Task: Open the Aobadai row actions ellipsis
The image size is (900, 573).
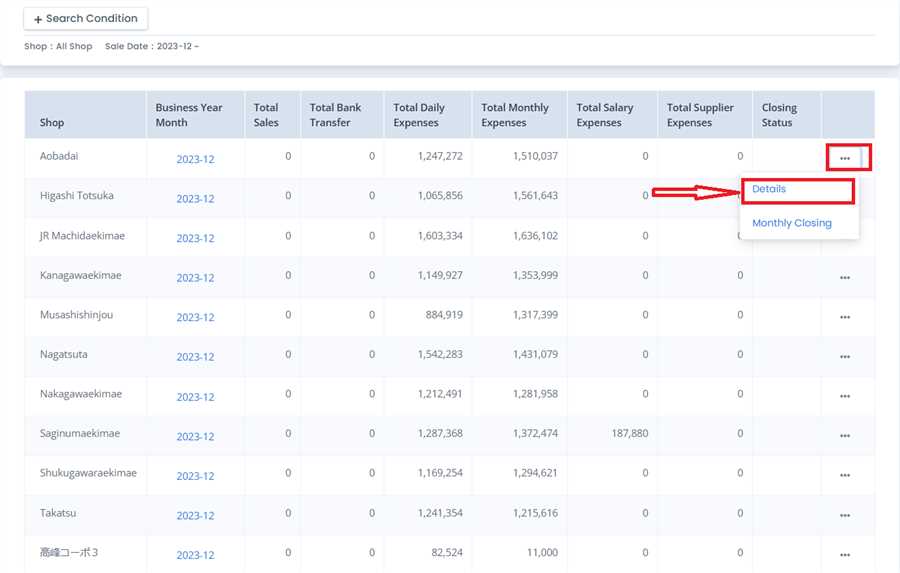Action: click(845, 158)
